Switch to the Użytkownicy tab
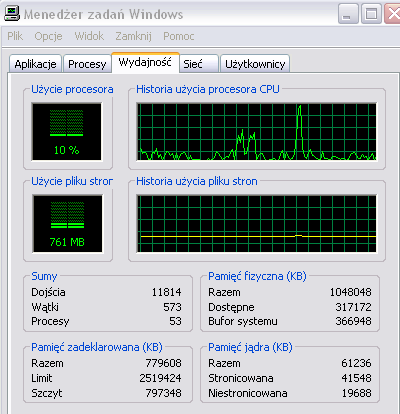 pos(255,64)
